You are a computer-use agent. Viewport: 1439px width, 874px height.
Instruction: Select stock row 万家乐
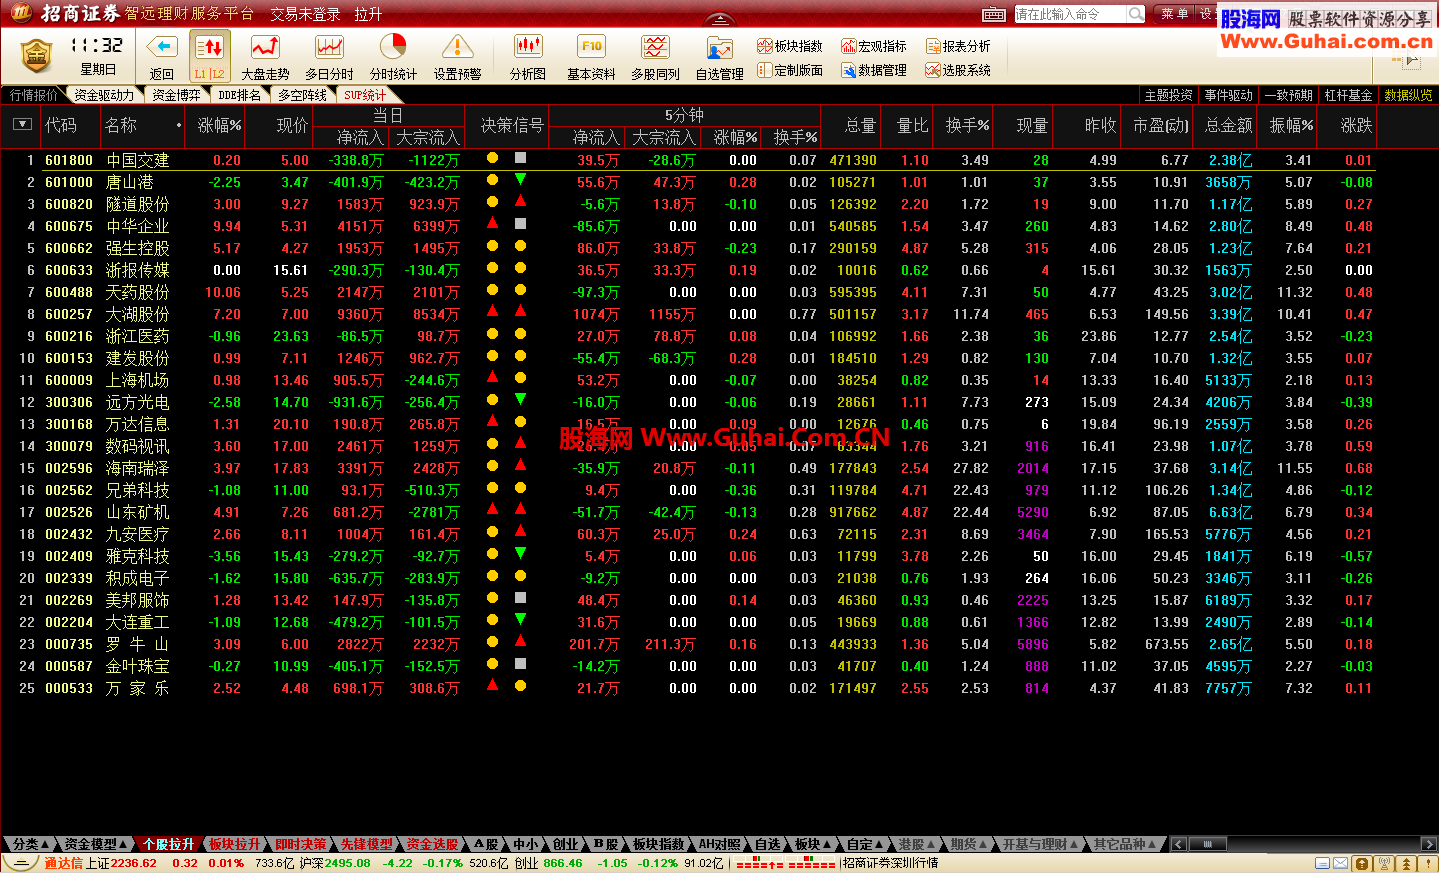(x=688, y=688)
